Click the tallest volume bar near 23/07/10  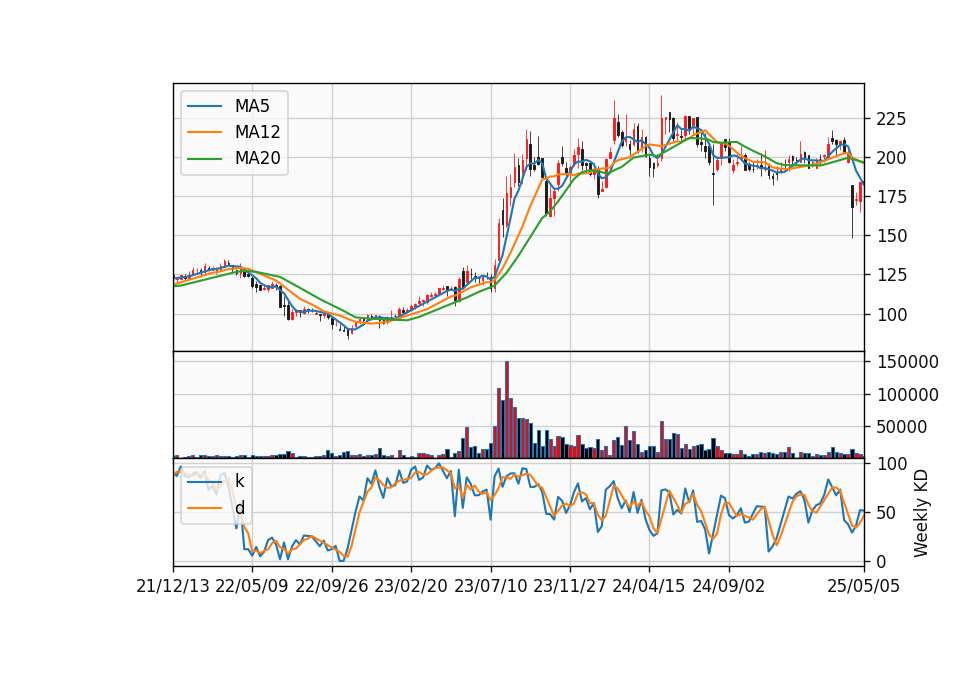(507, 410)
